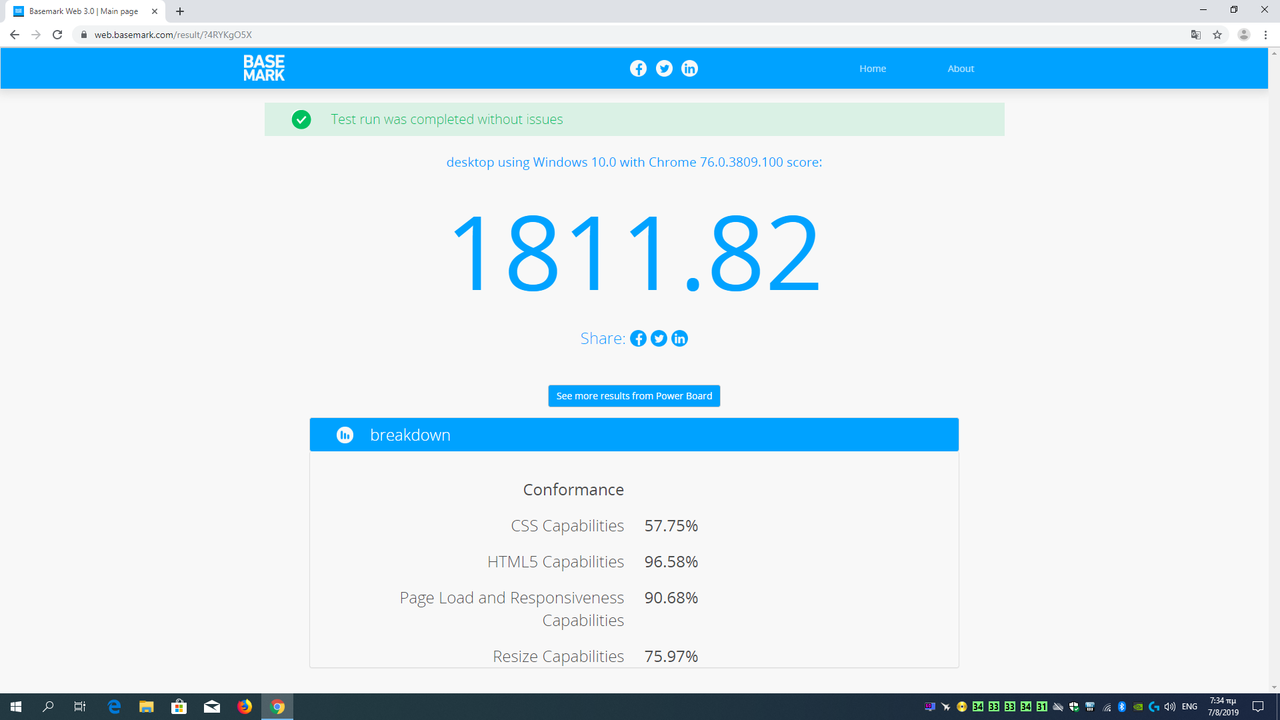The image size is (1280, 720).
Task: Go back with the browser back arrow
Action: pos(14,34)
